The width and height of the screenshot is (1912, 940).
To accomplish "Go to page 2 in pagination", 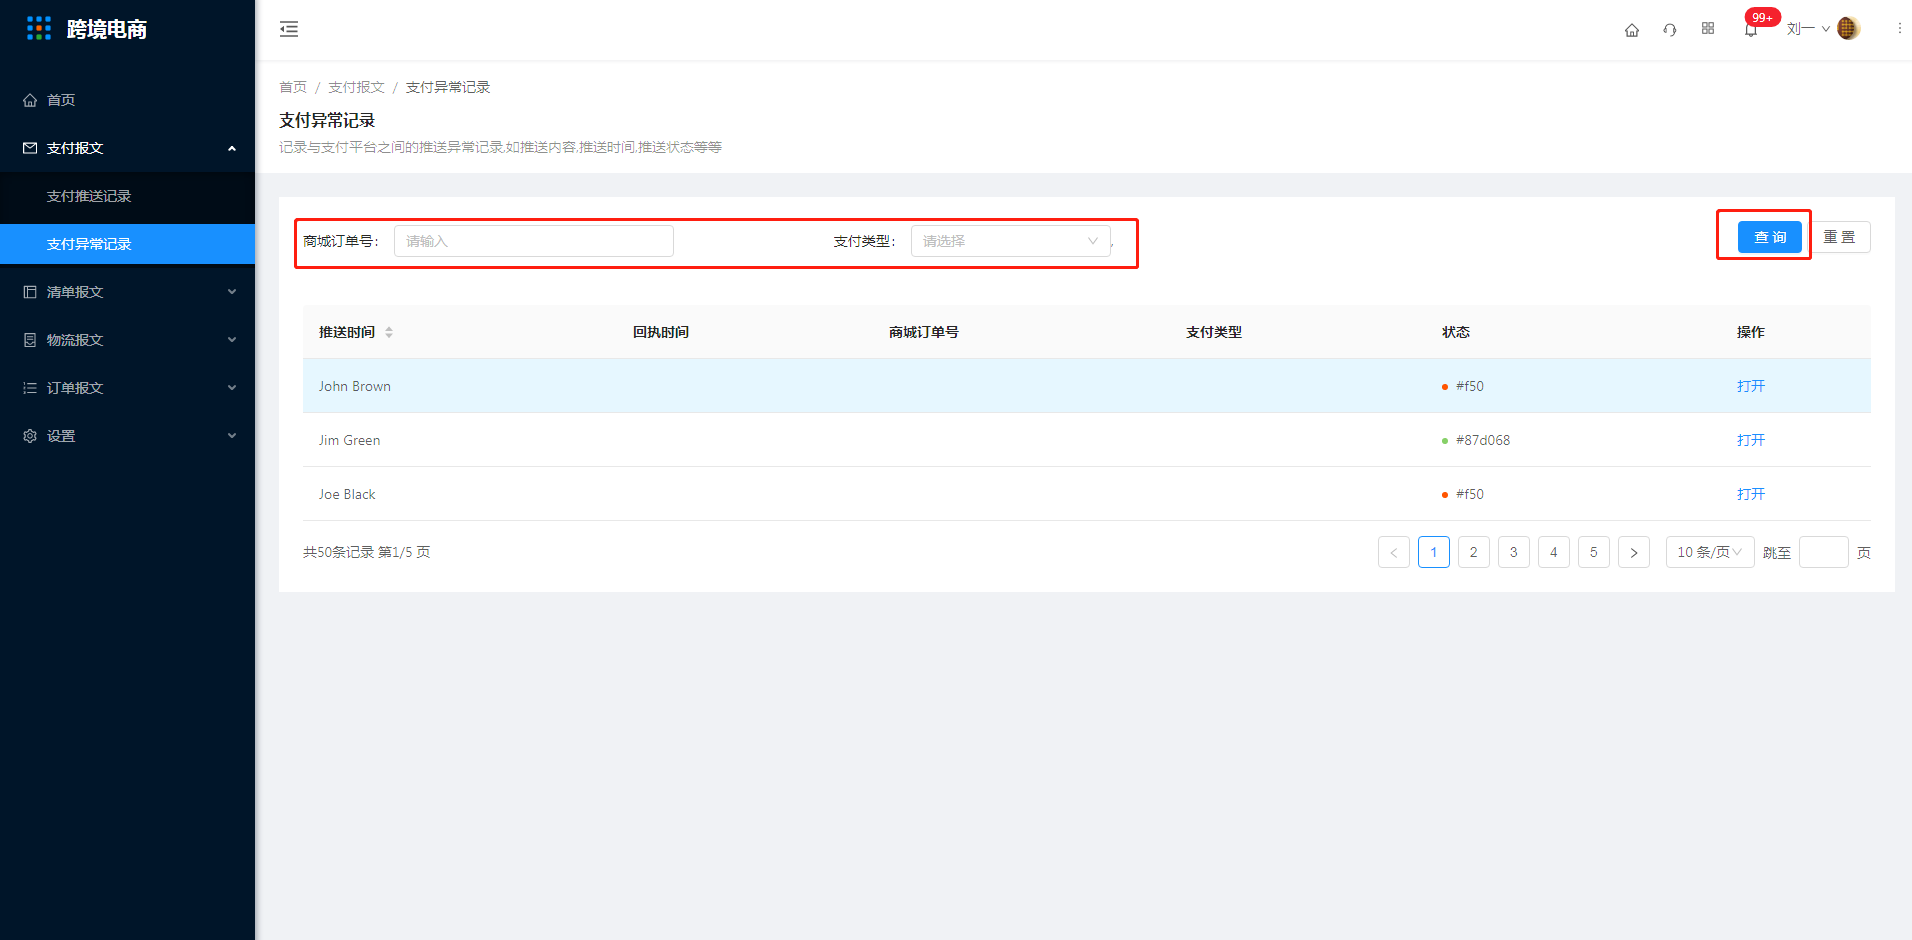I will pyautogui.click(x=1474, y=552).
